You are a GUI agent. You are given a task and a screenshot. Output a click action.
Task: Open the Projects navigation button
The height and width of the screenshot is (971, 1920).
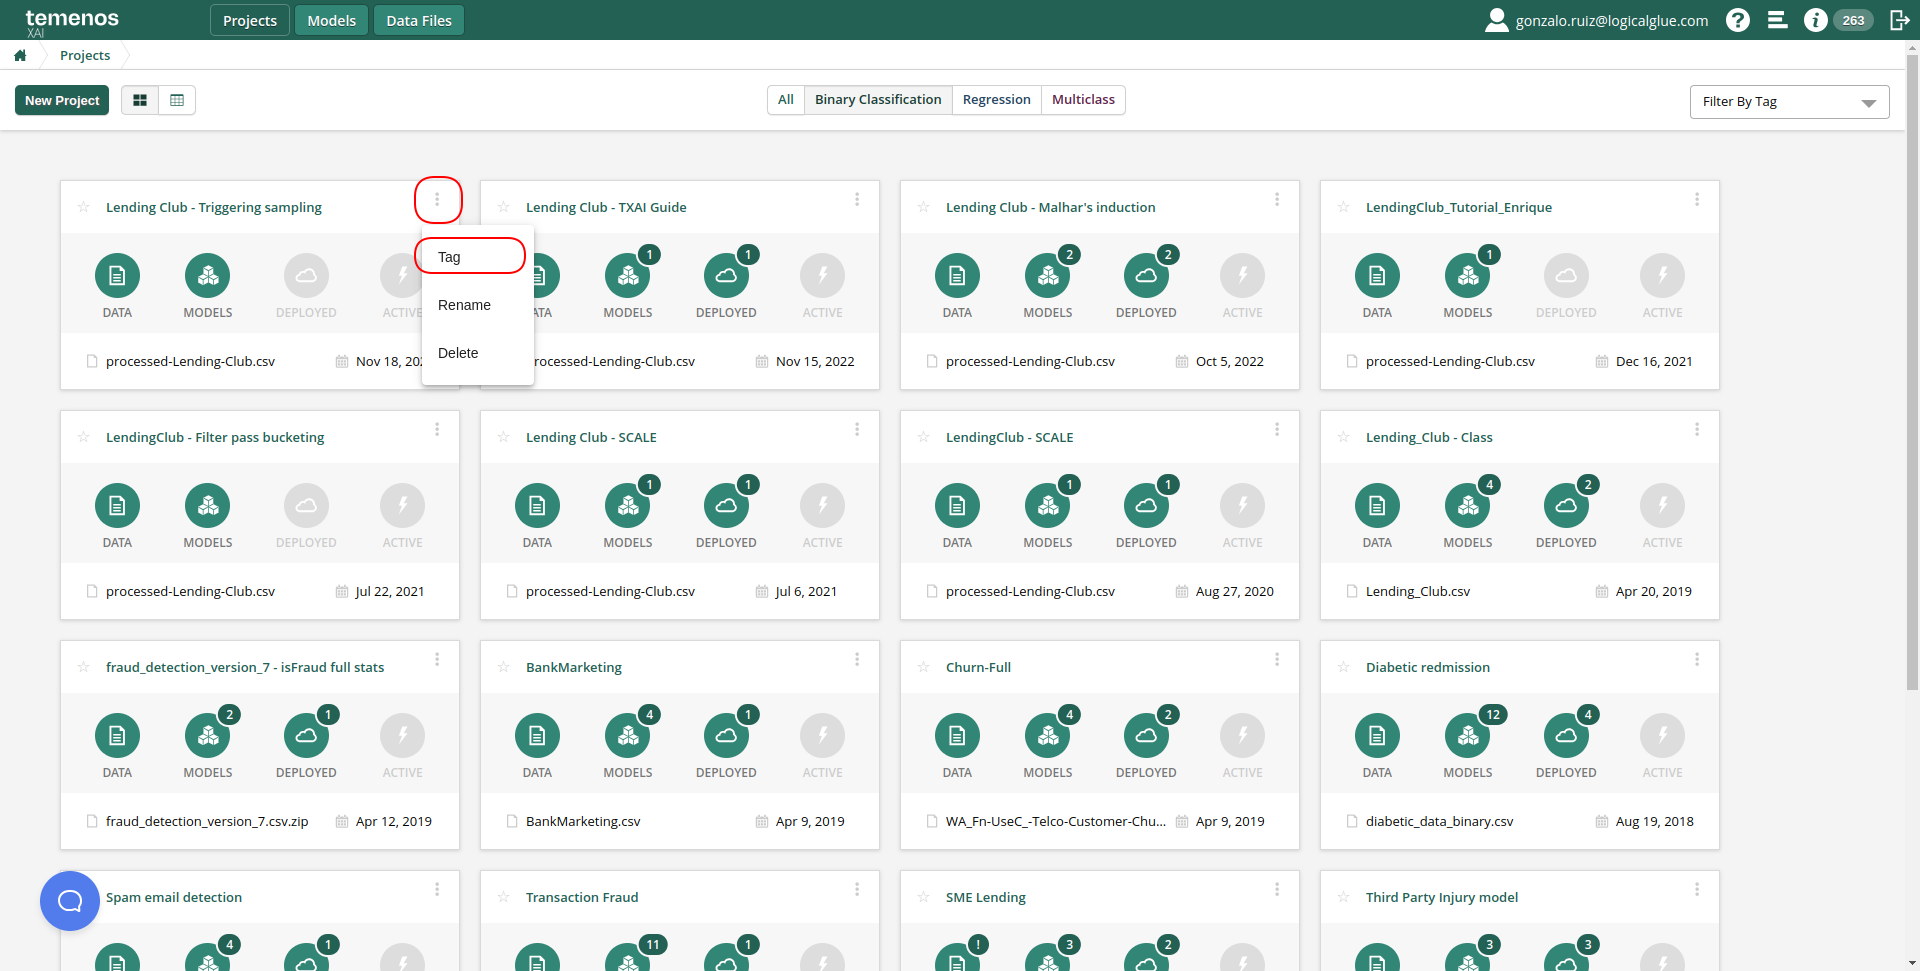(x=250, y=20)
